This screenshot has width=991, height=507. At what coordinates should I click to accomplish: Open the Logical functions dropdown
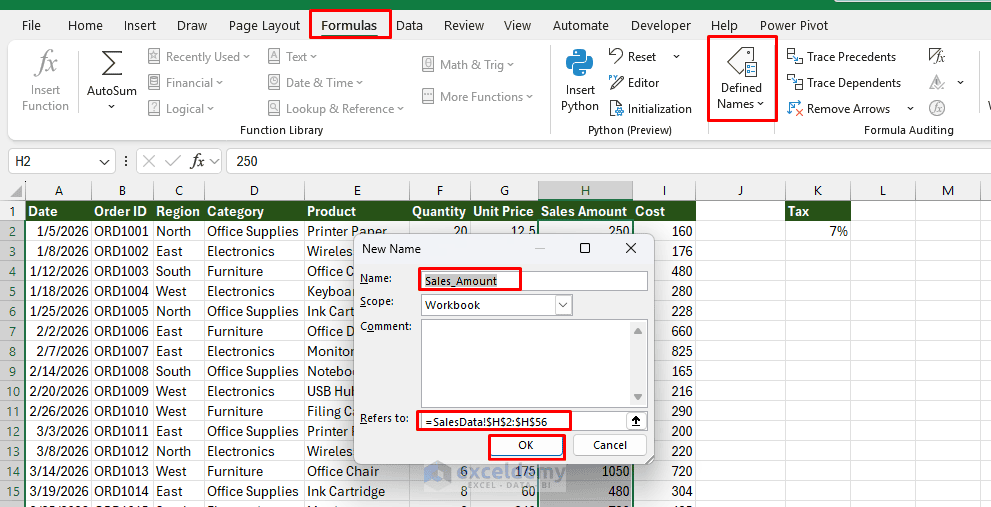point(181,109)
